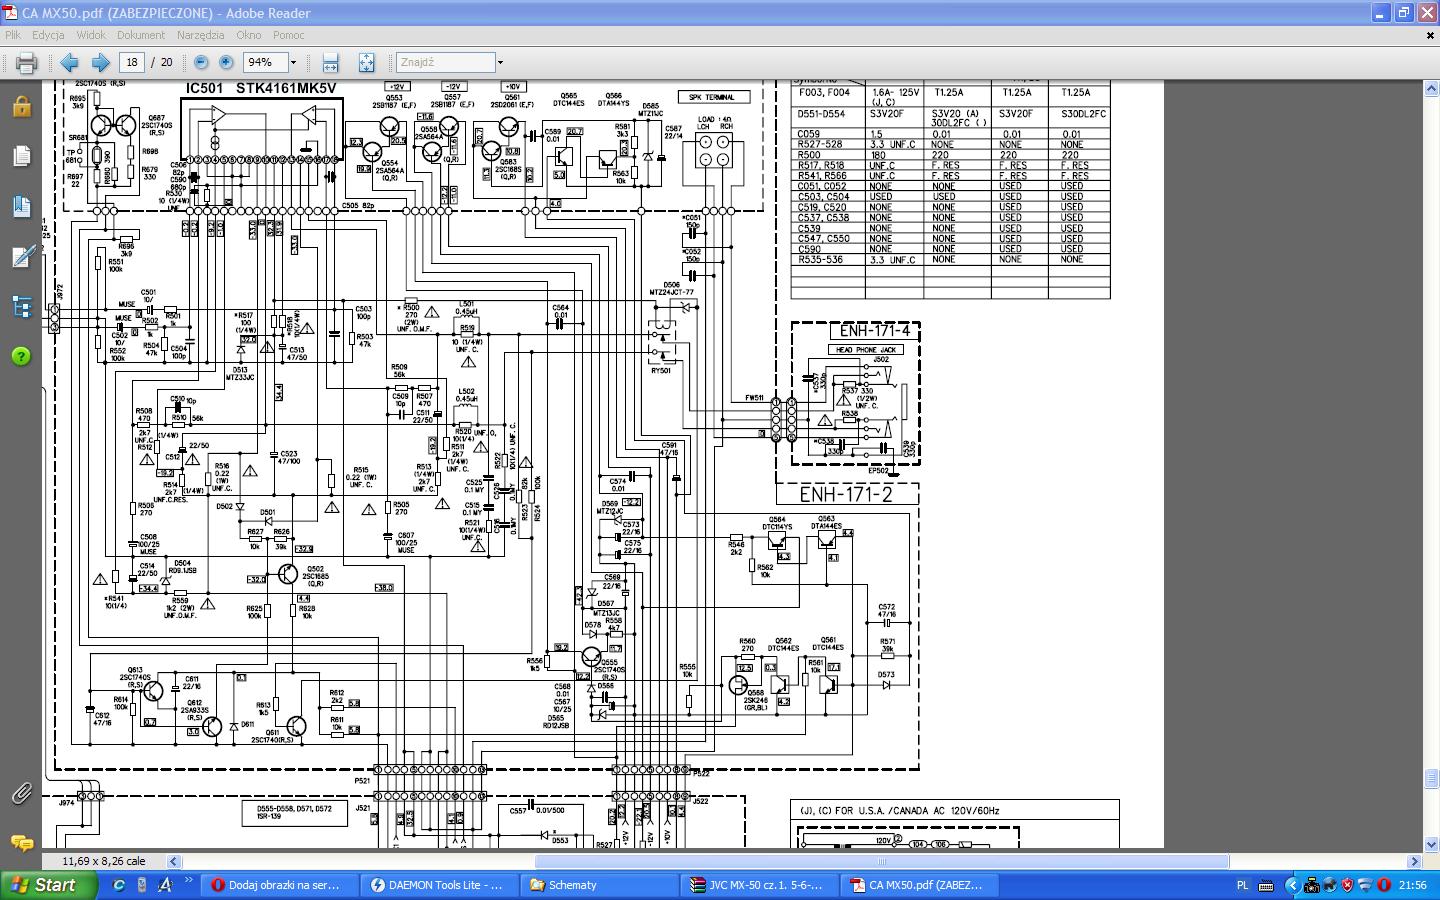Viewport: 1440px width, 900px height.
Task: Click the Print icon in the toolbar
Action: (26, 62)
